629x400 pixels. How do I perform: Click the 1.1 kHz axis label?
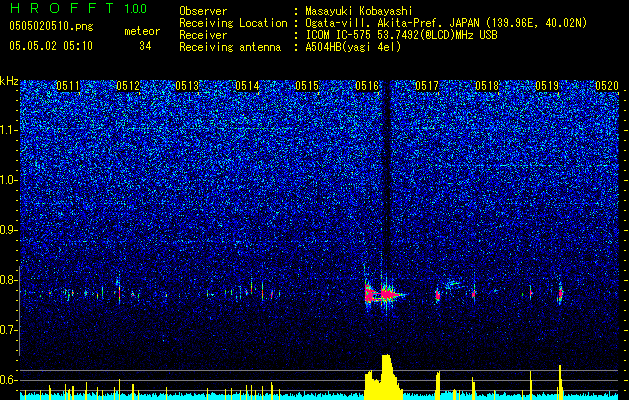9,130
